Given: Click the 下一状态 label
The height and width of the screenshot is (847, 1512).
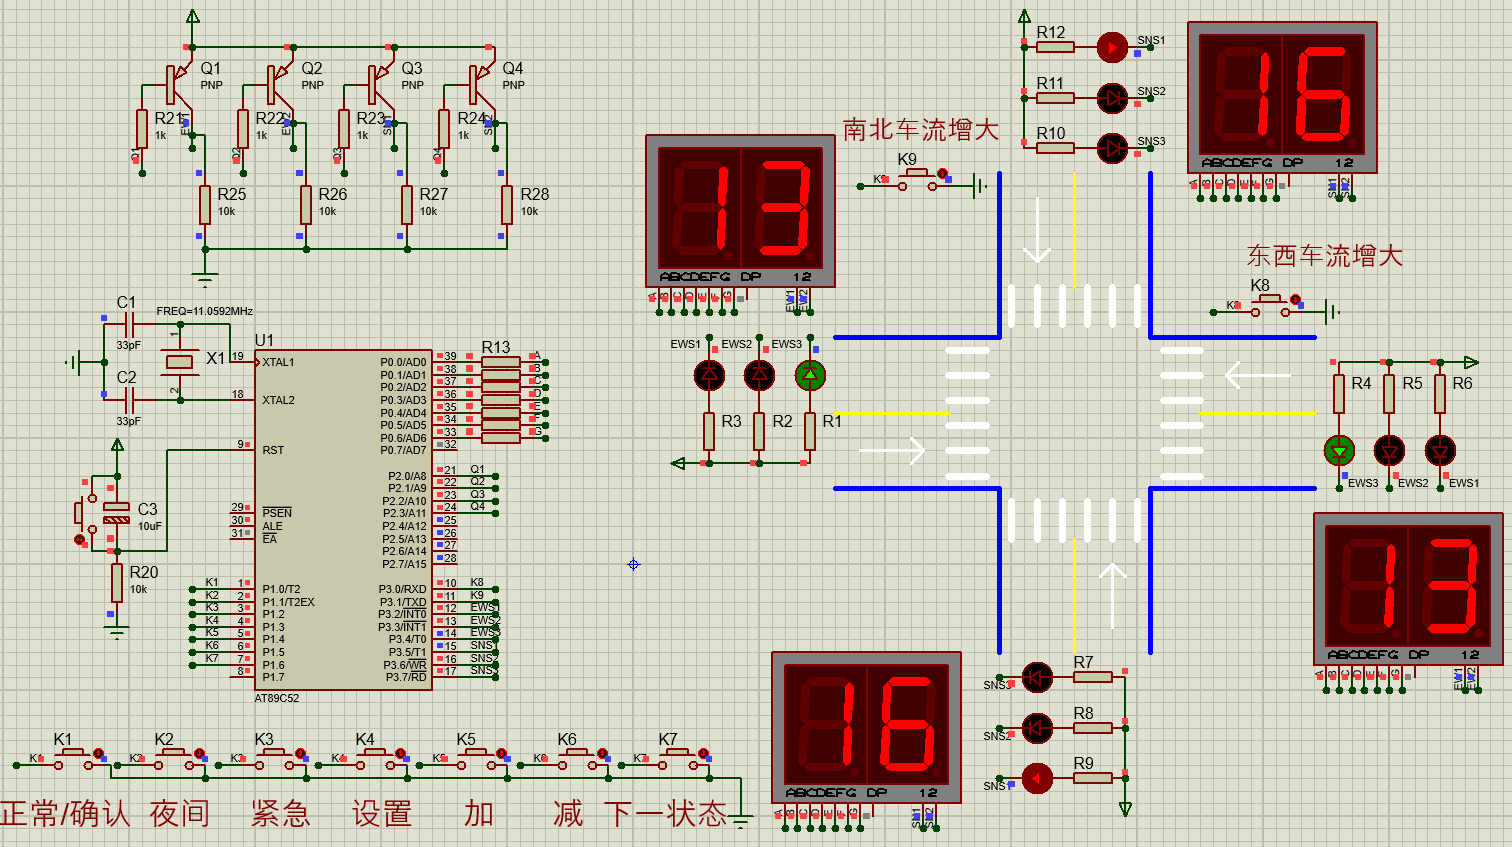Looking at the screenshot, I should [665, 813].
